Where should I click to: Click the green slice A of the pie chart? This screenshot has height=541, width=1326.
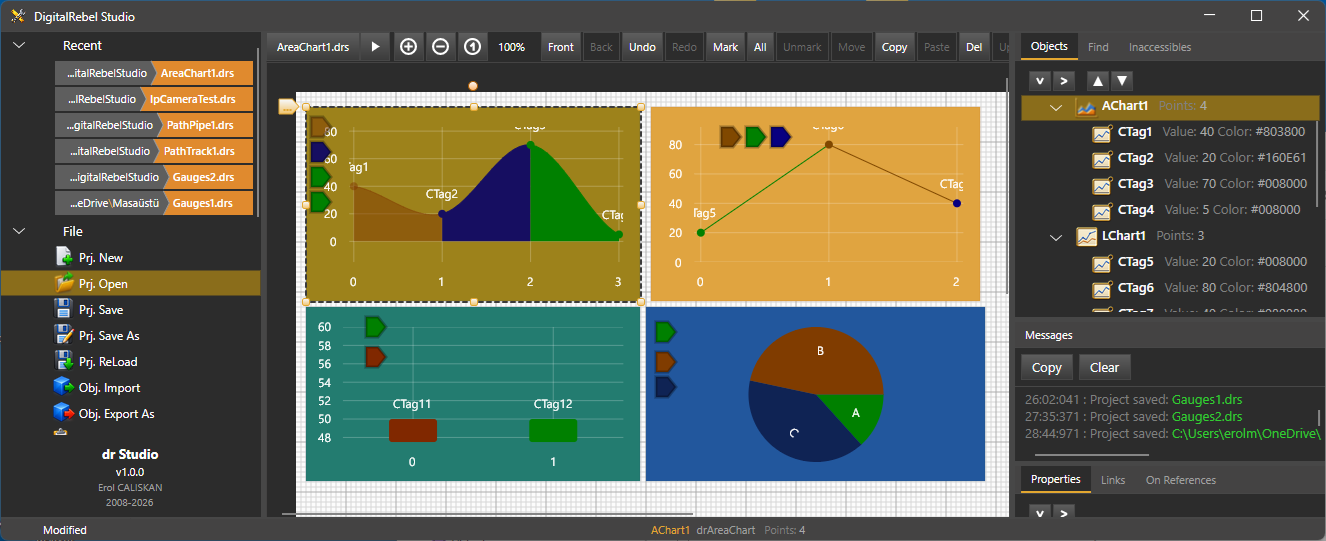[x=857, y=413]
